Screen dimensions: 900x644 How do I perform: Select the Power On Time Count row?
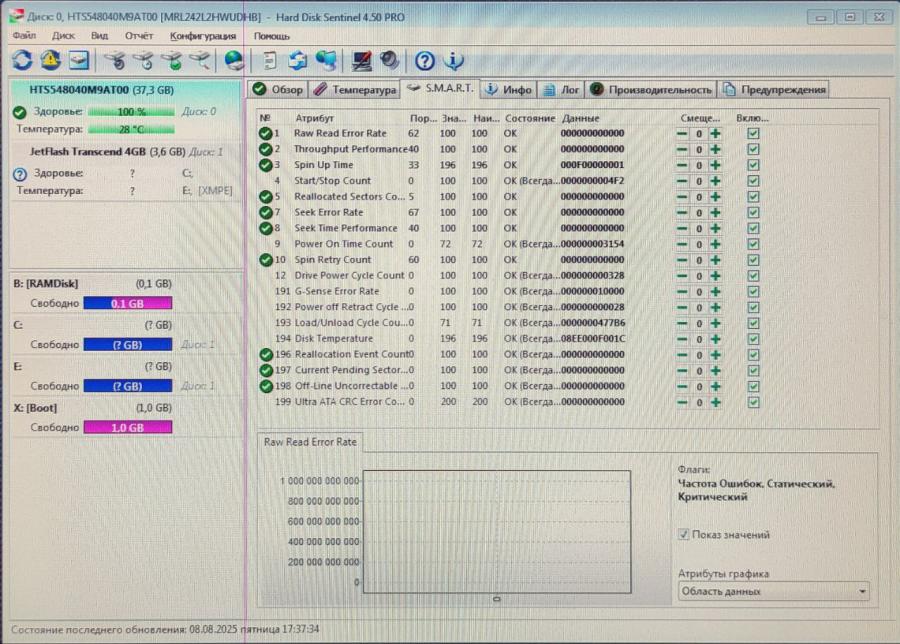(x=343, y=244)
